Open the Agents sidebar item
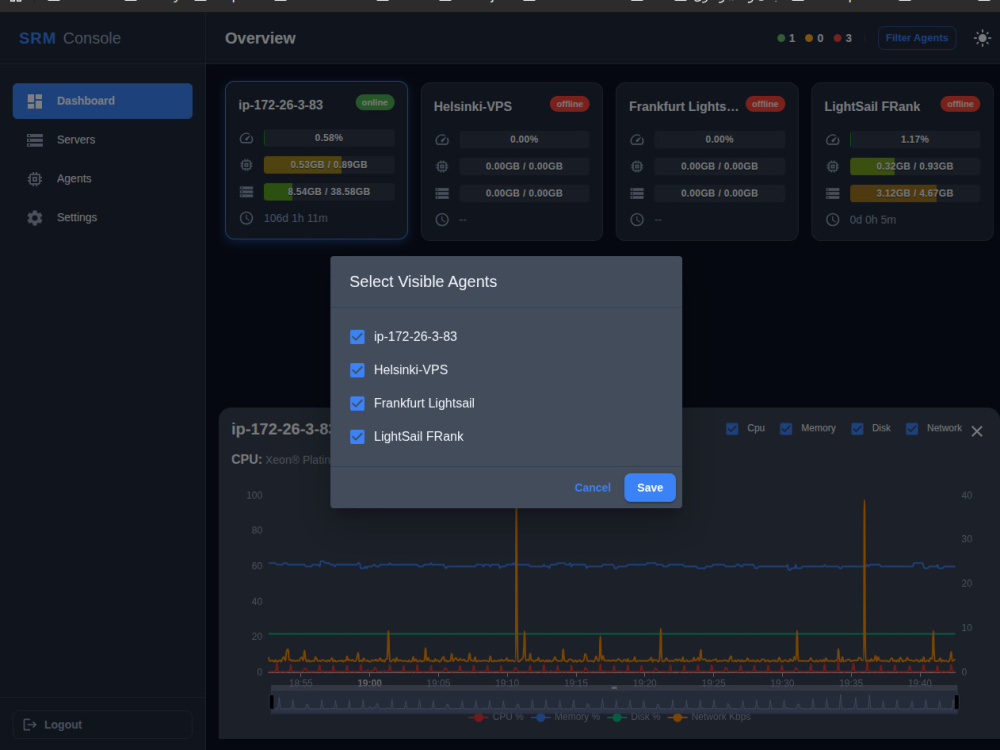 point(102,179)
